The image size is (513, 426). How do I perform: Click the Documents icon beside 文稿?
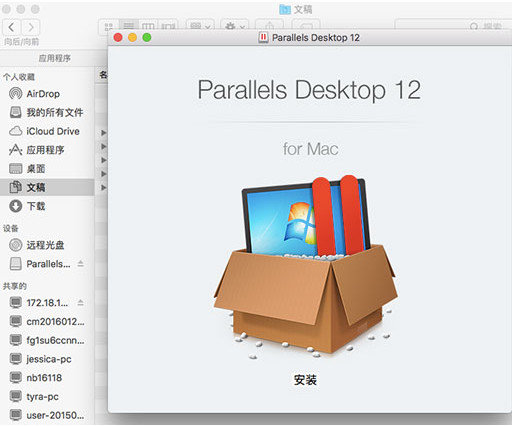click(15, 187)
